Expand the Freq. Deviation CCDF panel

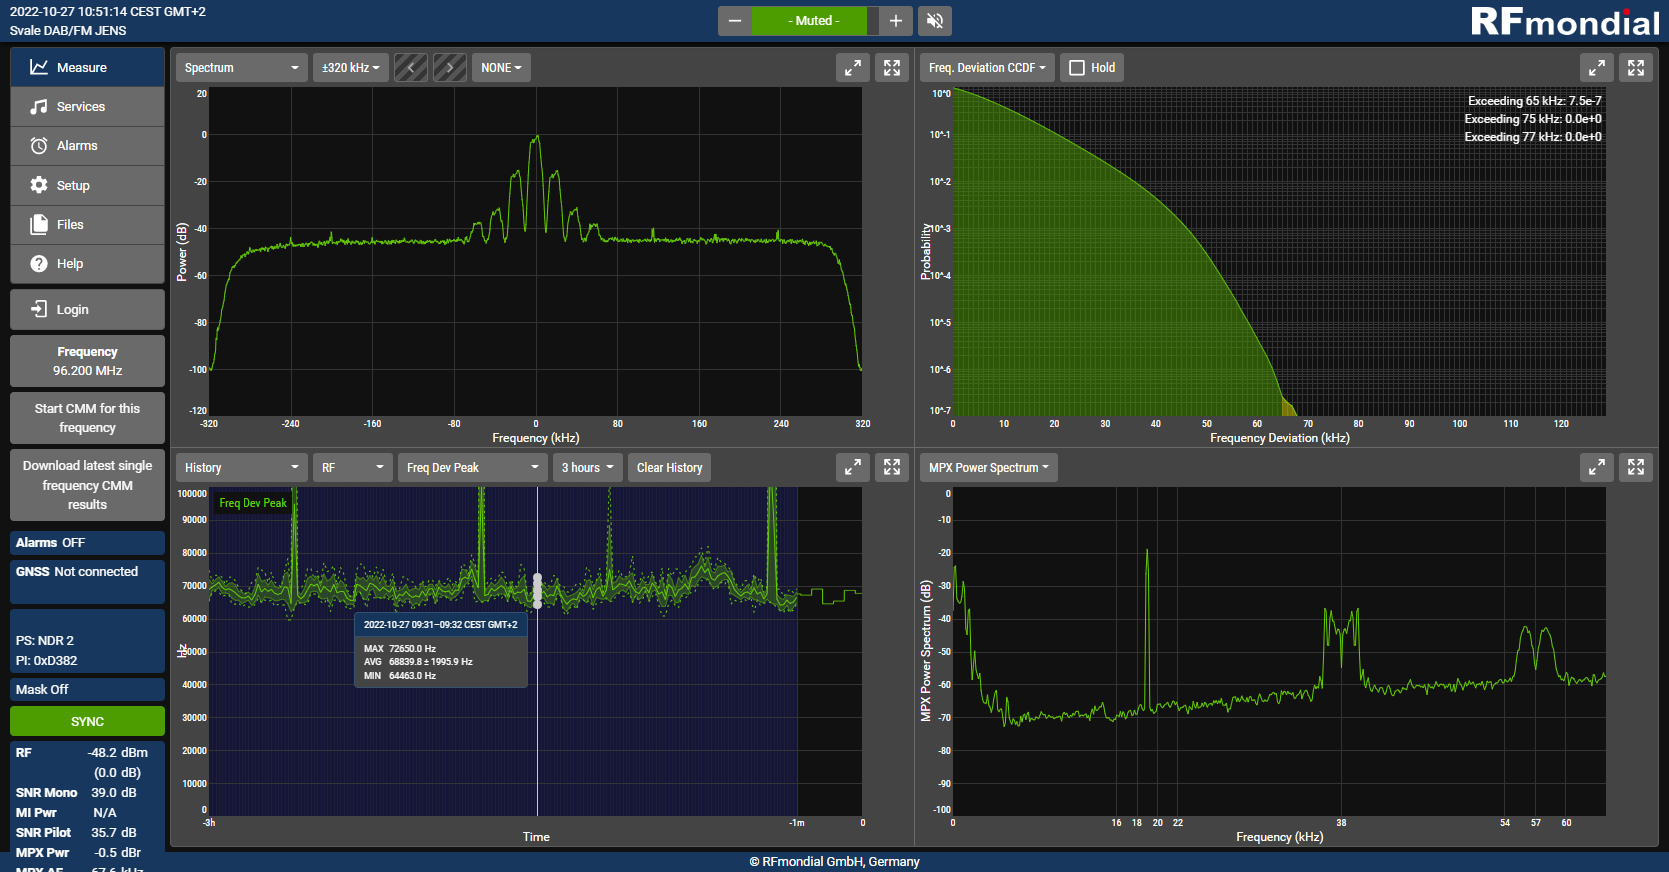(x=1597, y=68)
